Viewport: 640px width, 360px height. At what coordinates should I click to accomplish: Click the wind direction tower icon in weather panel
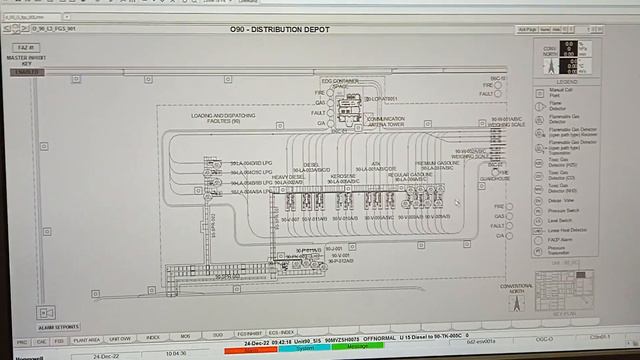(x=551, y=66)
